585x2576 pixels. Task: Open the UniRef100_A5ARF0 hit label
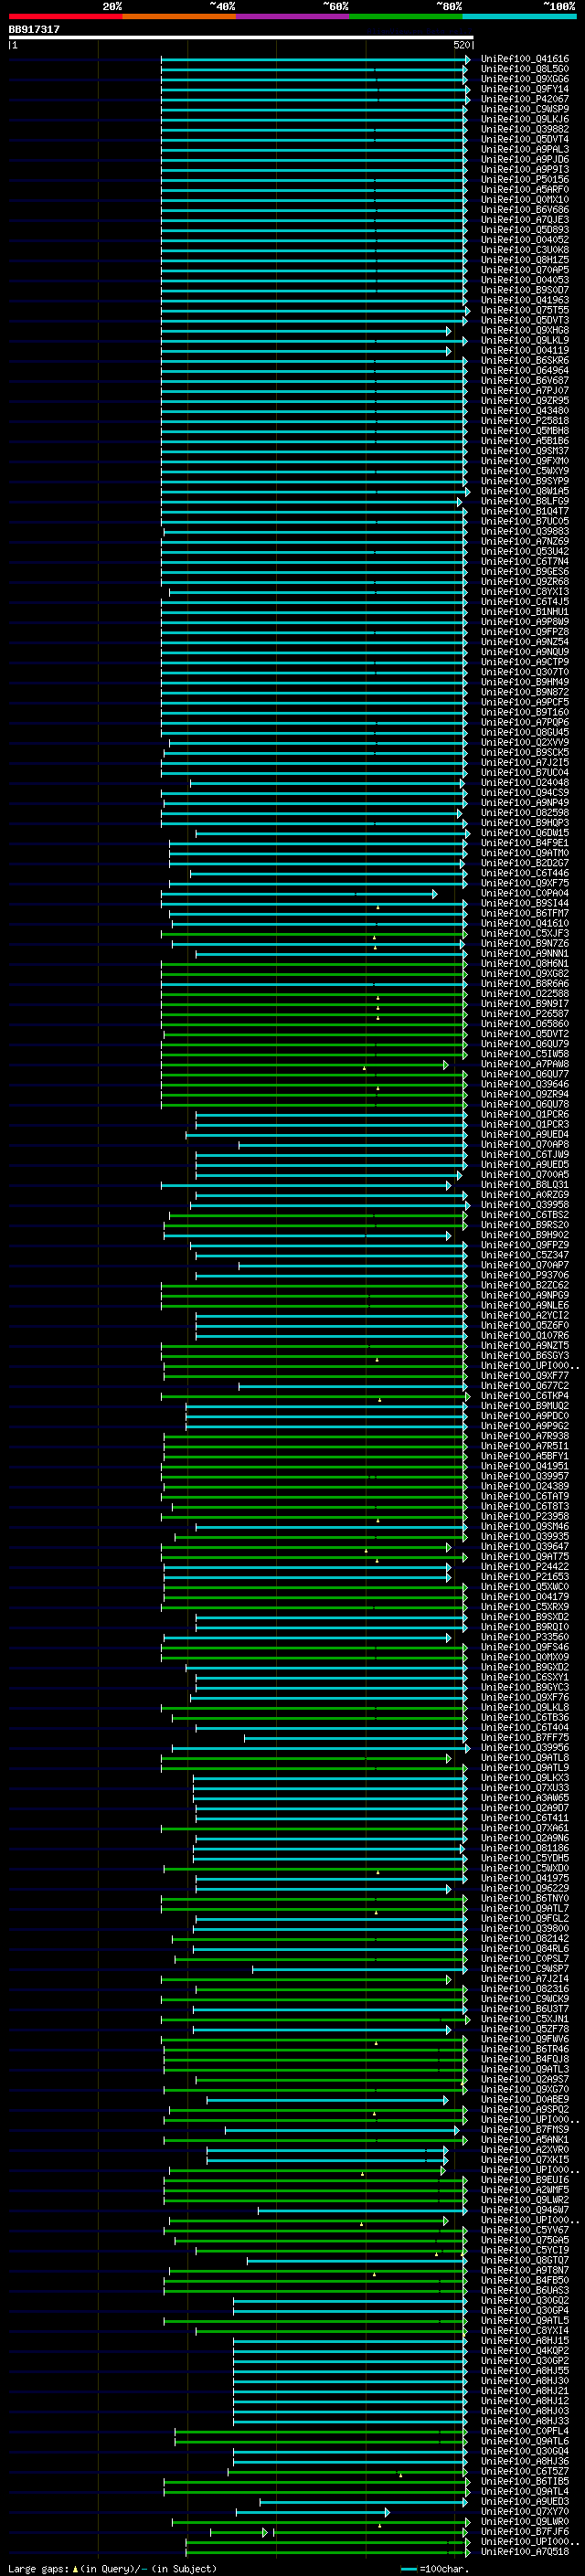[x=525, y=189]
